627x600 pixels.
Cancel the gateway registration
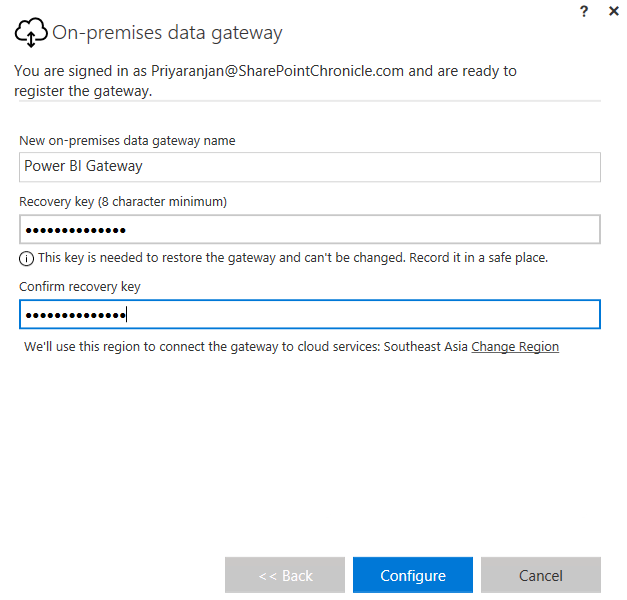(x=541, y=575)
